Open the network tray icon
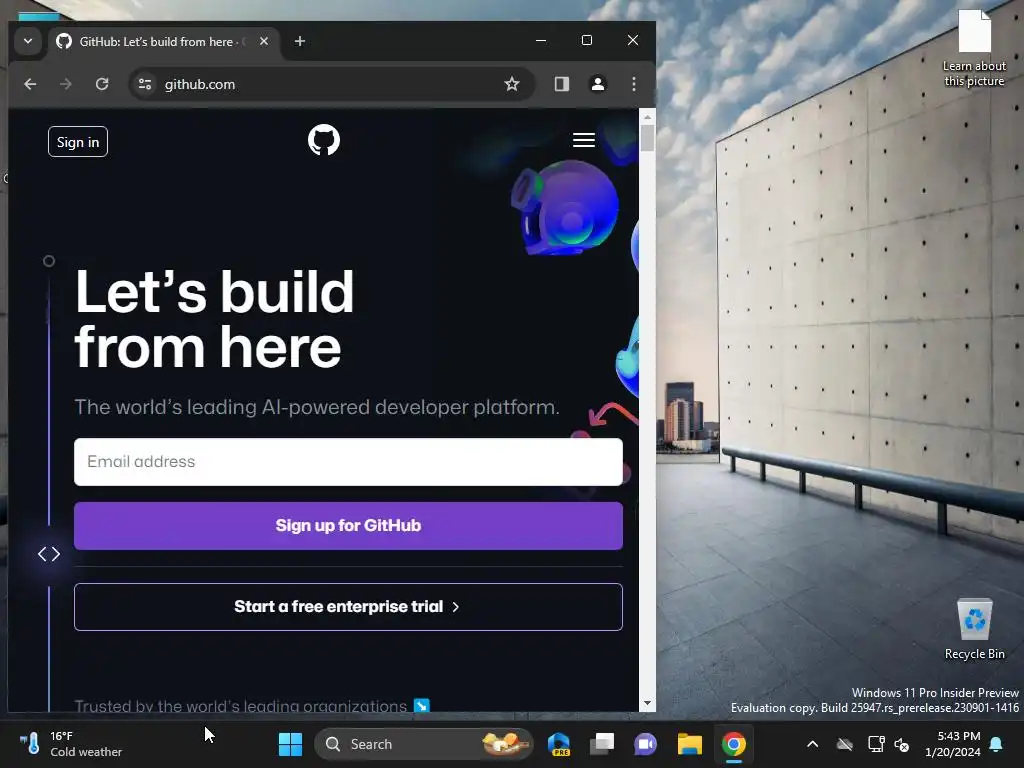 pyautogui.click(x=876, y=744)
